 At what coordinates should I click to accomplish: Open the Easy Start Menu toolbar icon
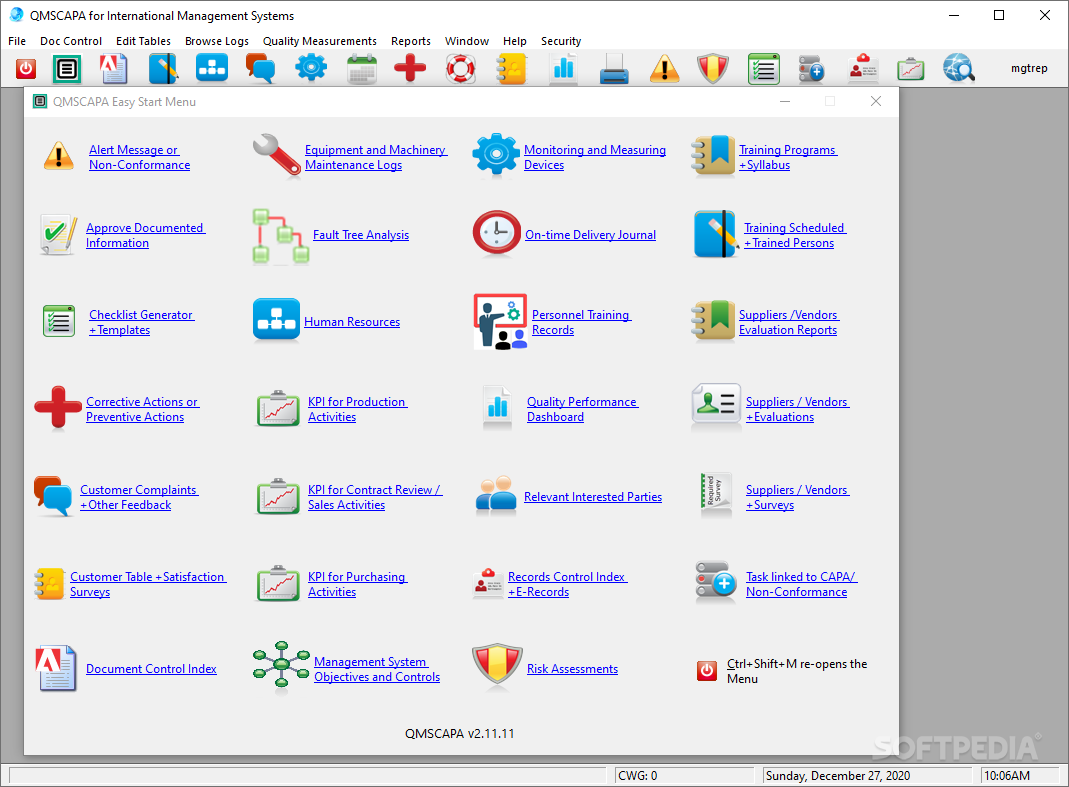pyautogui.click(x=67, y=68)
